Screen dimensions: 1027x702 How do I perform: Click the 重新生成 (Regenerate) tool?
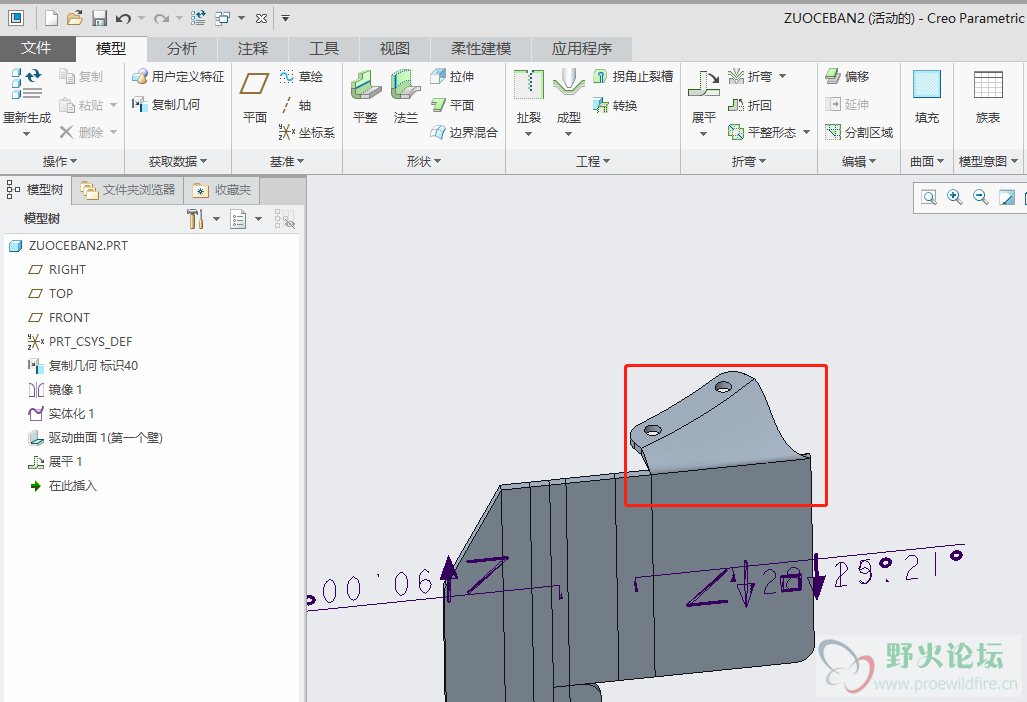coord(27,102)
